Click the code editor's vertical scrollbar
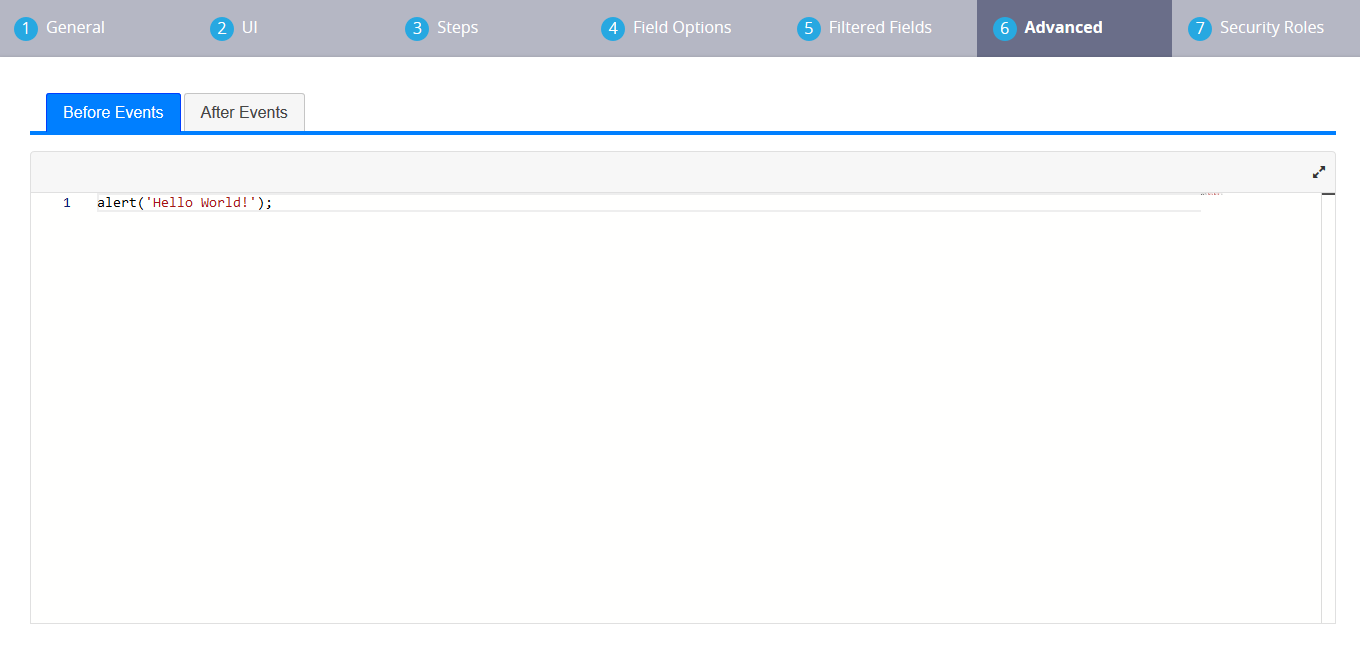This screenshot has width=1360, height=661. click(x=1328, y=400)
